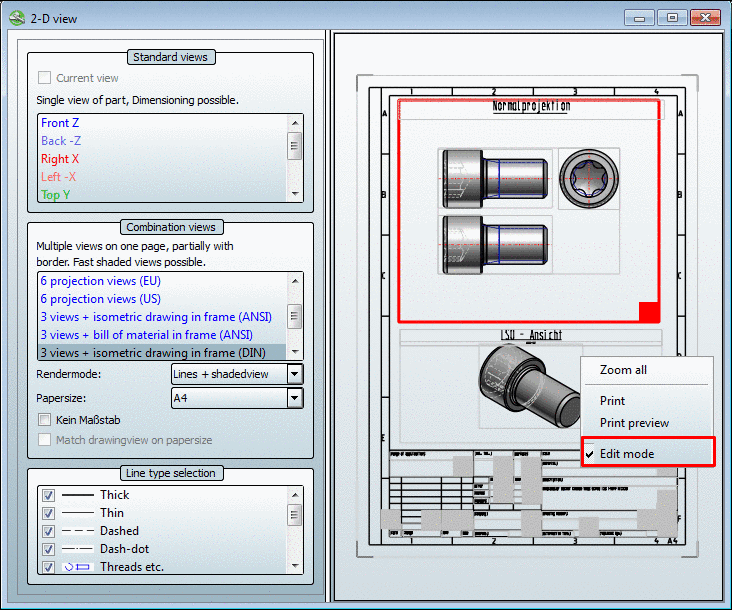
Task: Open the Papersize dropdown
Action: coord(294,398)
